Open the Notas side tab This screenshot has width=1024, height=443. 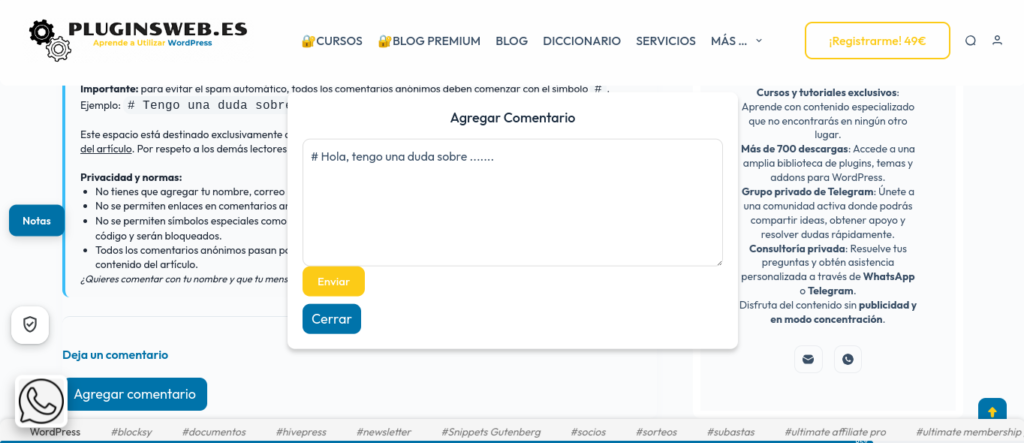pyautogui.click(x=37, y=221)
